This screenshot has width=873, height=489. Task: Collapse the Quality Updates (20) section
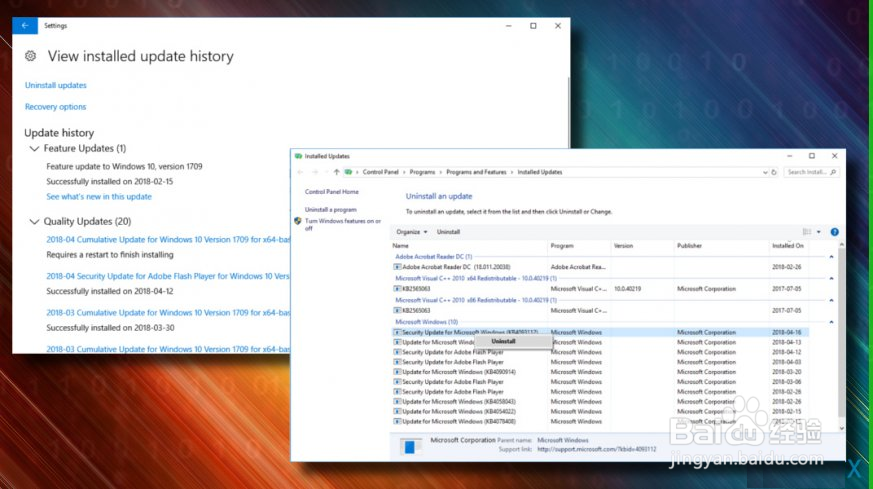pos(34,222)
